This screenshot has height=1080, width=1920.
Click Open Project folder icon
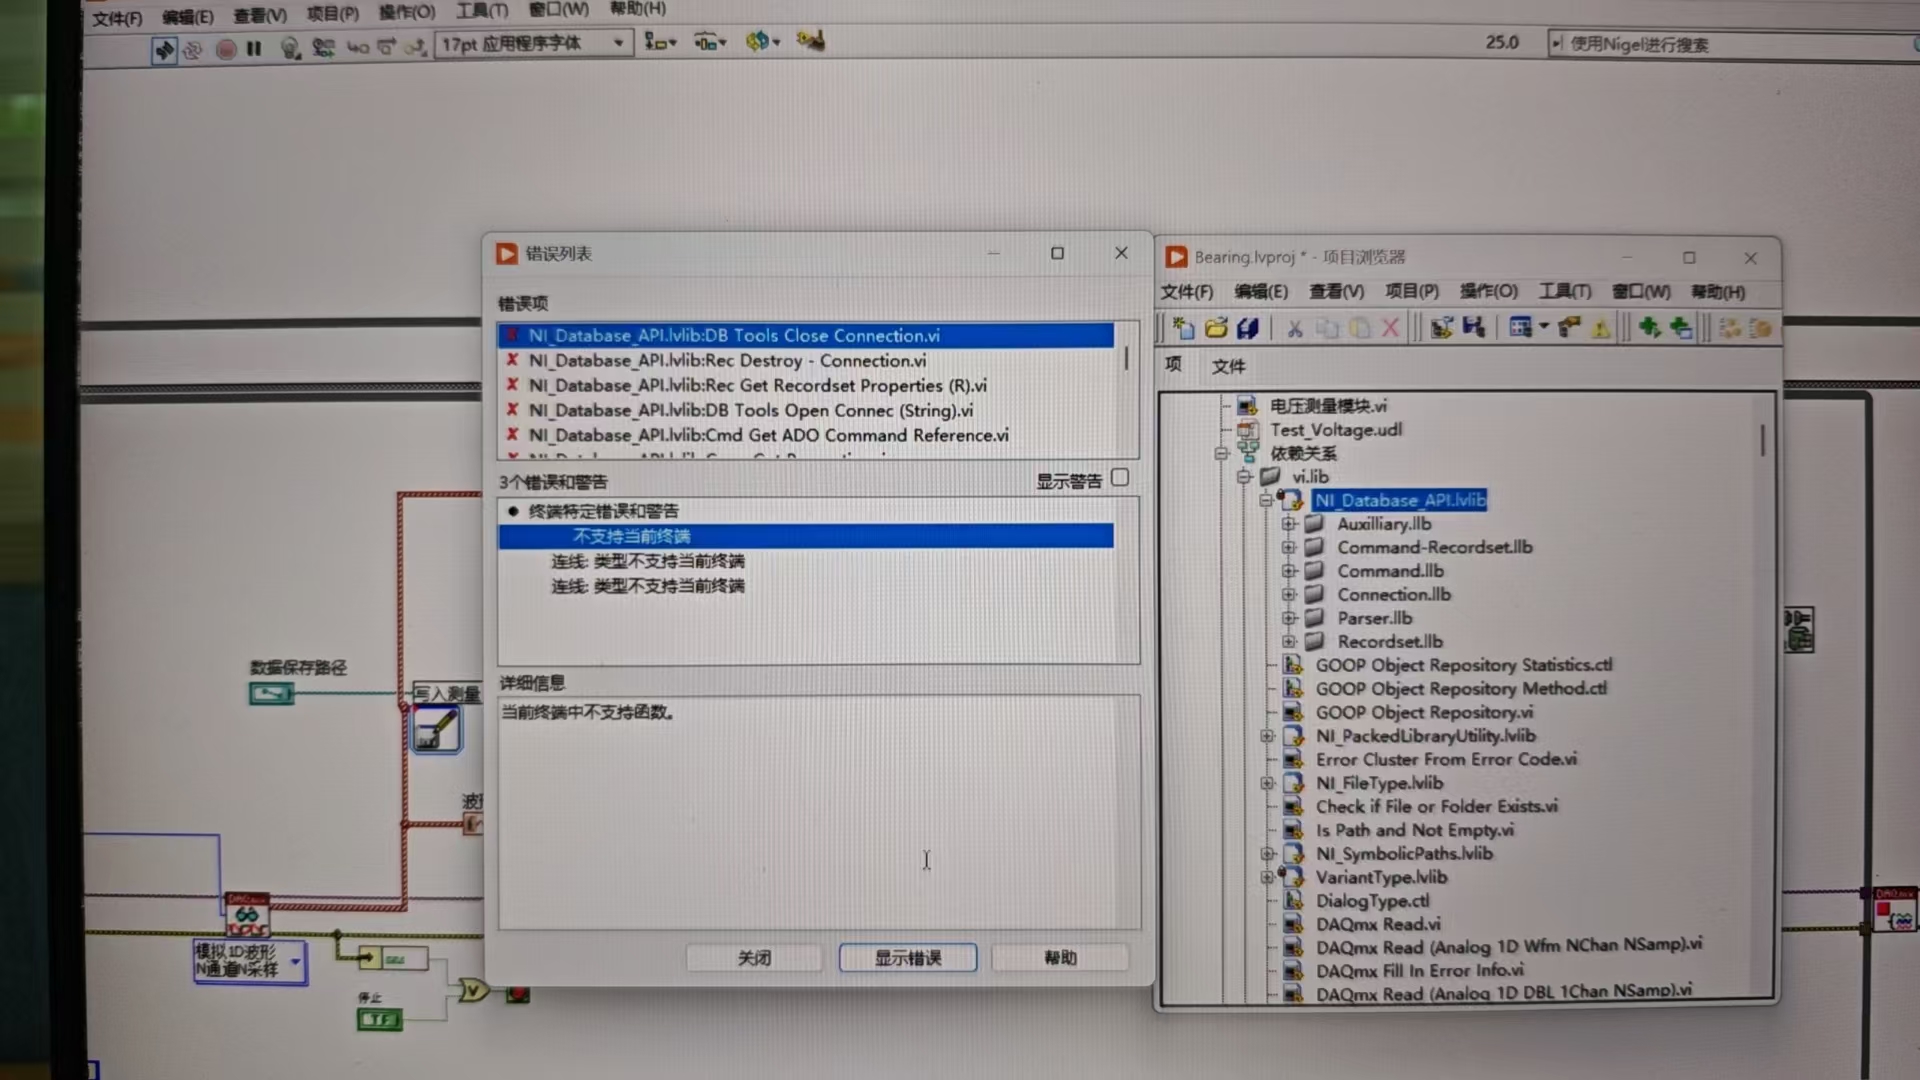tap(1216, 327)
